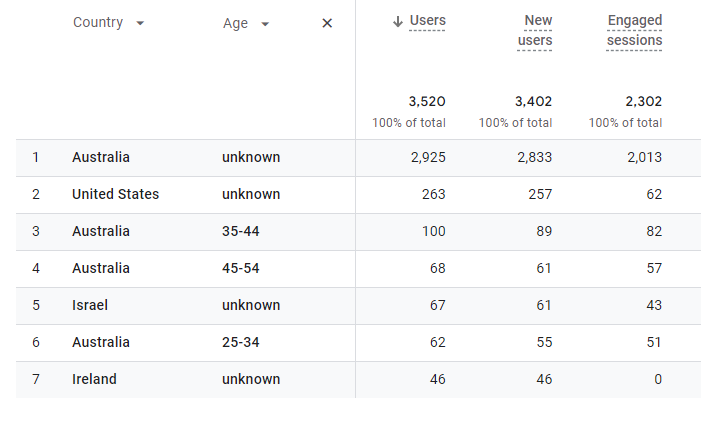Viewport: 701px width, 421px height.
Task: Click United States in row 2
Action: point(115,194)
